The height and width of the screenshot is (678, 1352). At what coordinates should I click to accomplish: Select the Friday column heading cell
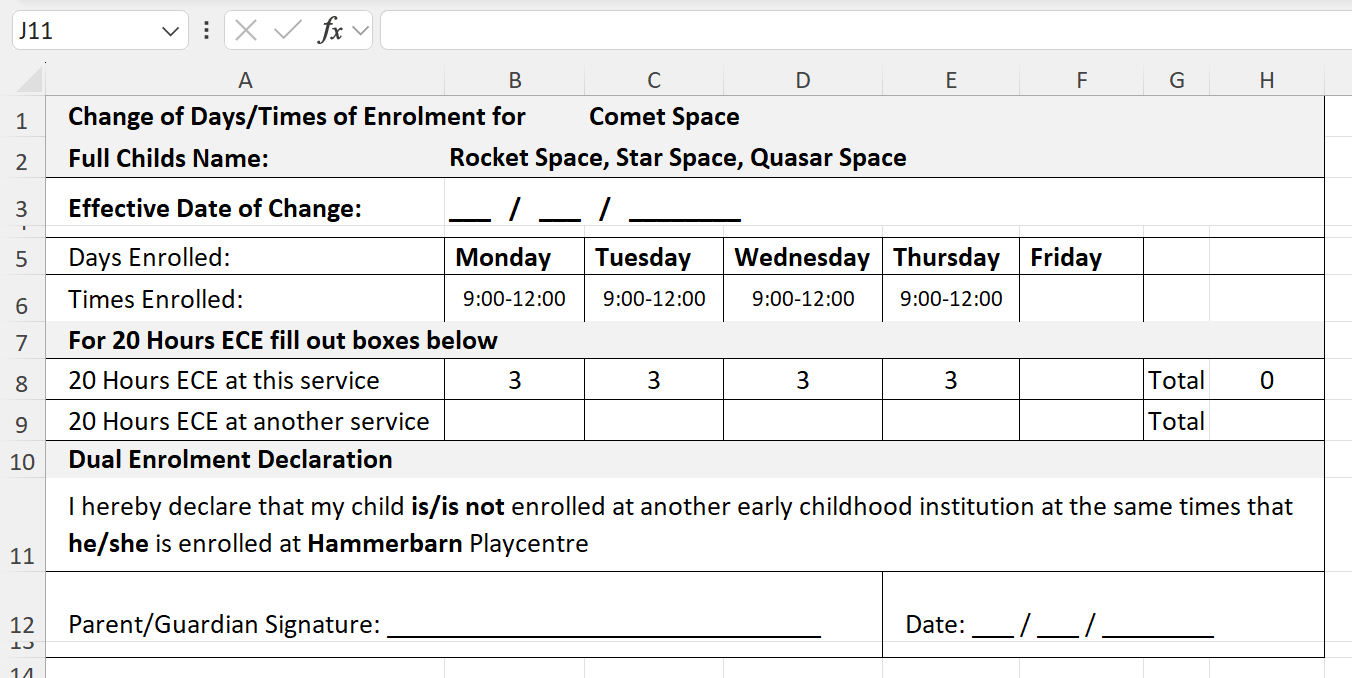coord(1081,257)
